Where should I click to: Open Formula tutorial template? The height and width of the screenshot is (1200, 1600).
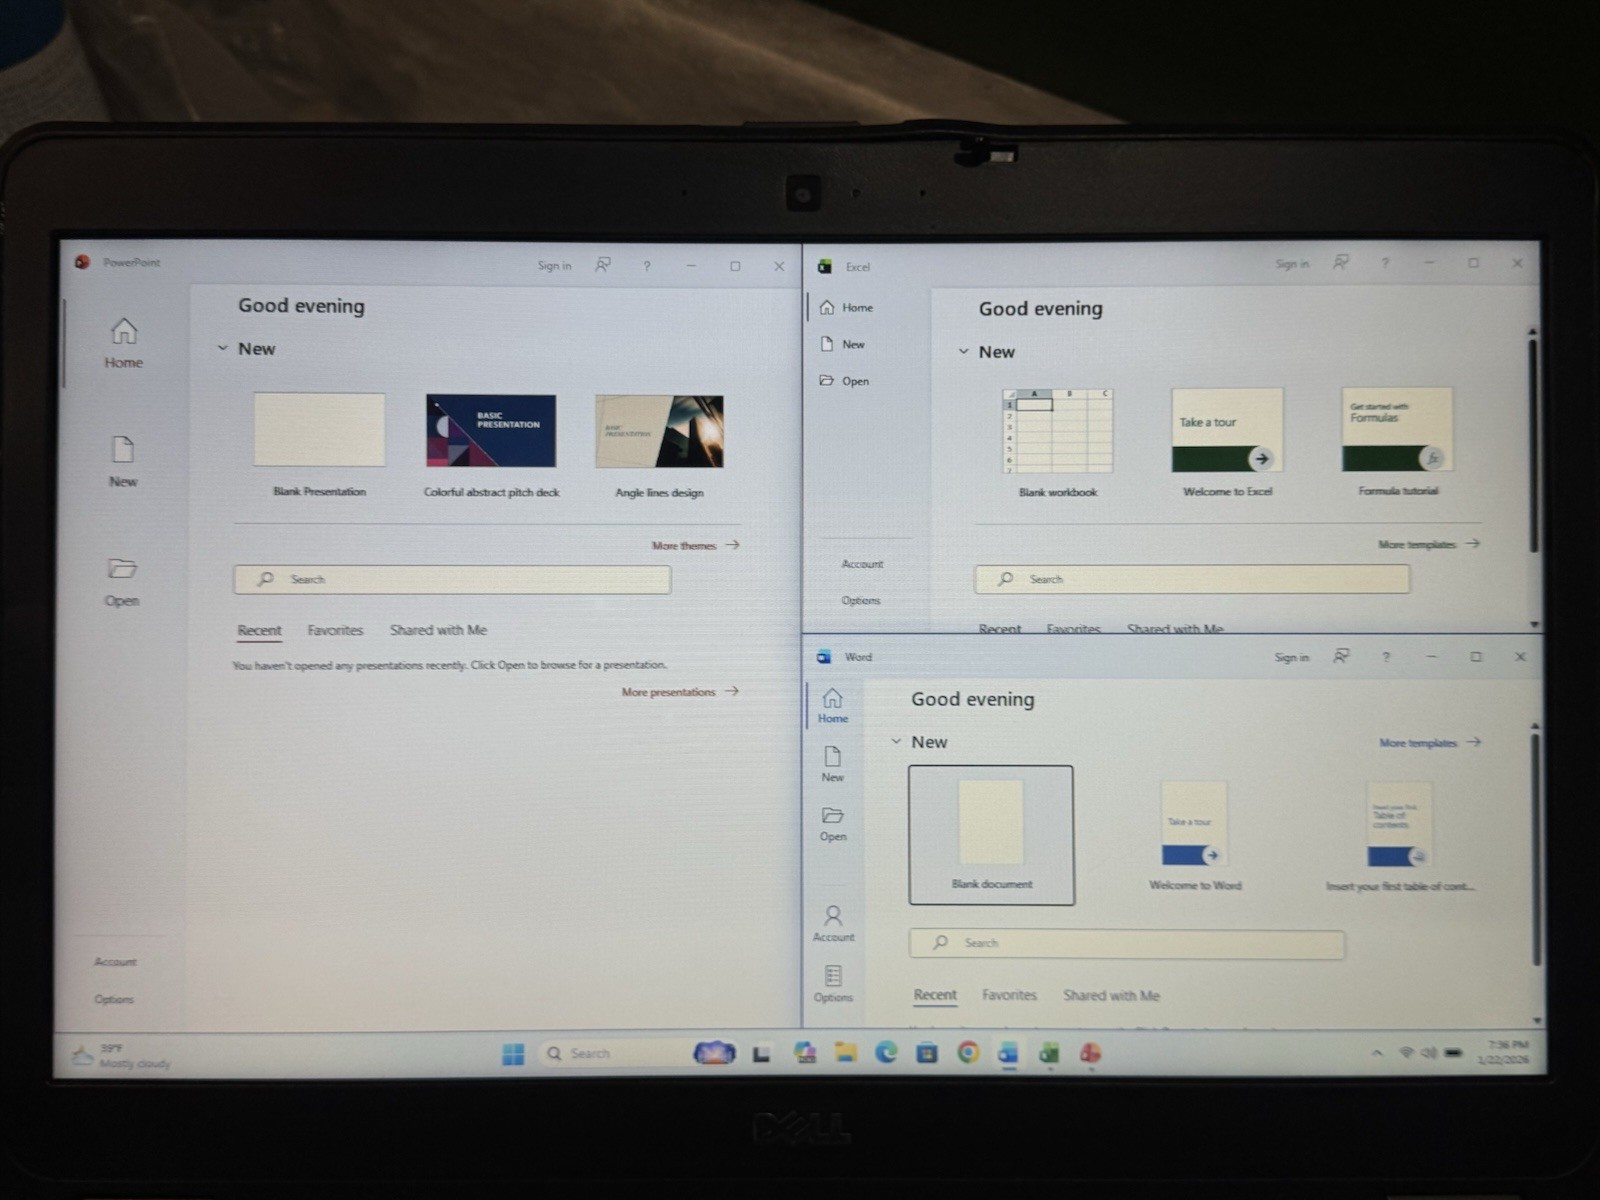1397,429
